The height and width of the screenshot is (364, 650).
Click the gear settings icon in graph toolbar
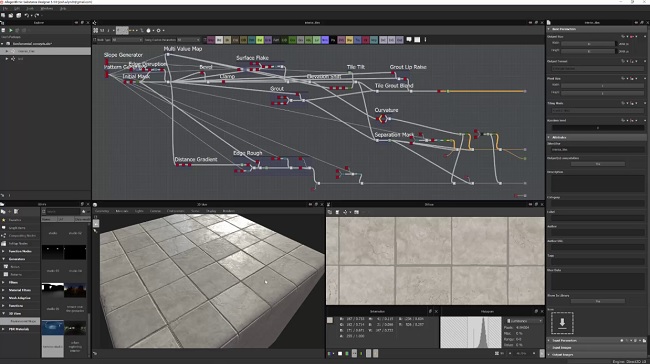click(x=158, y=30)
